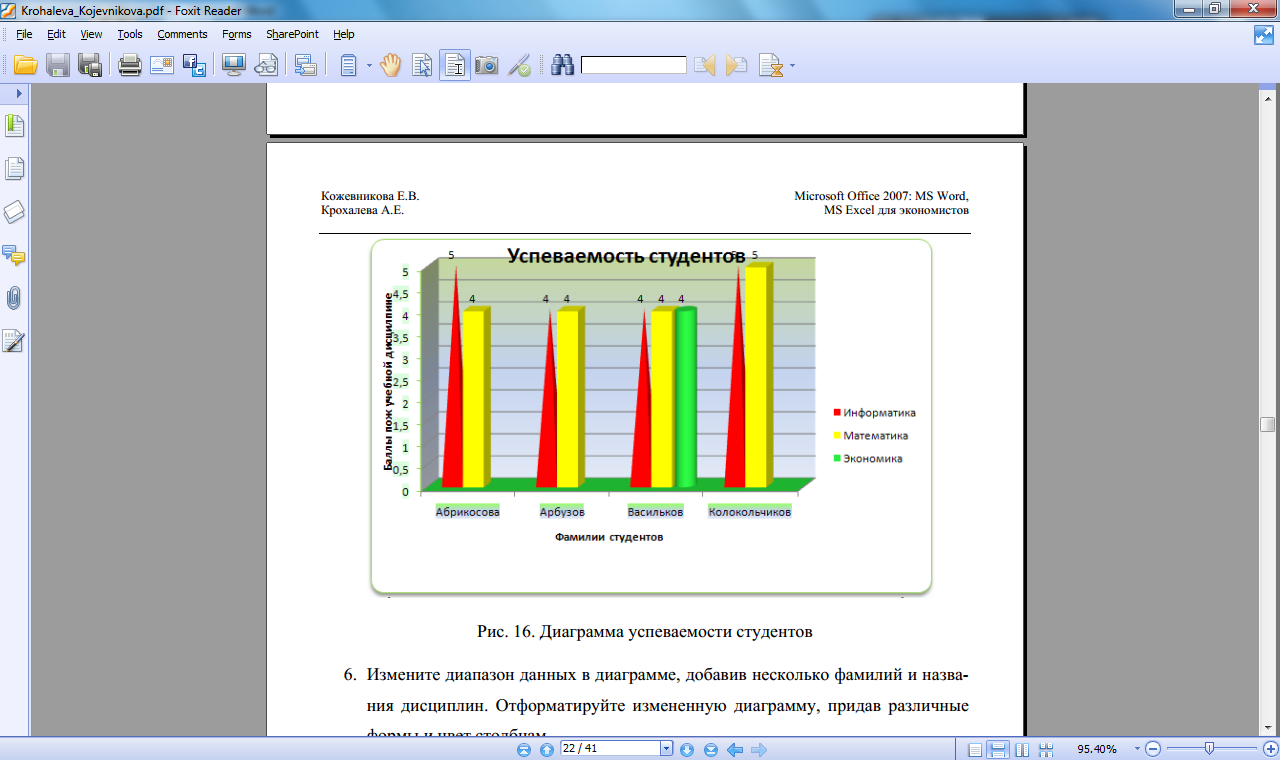The width and height of the screenshot is (1280, 760).
Task: Open the Bookmarks panel
Action: point(14,126)
